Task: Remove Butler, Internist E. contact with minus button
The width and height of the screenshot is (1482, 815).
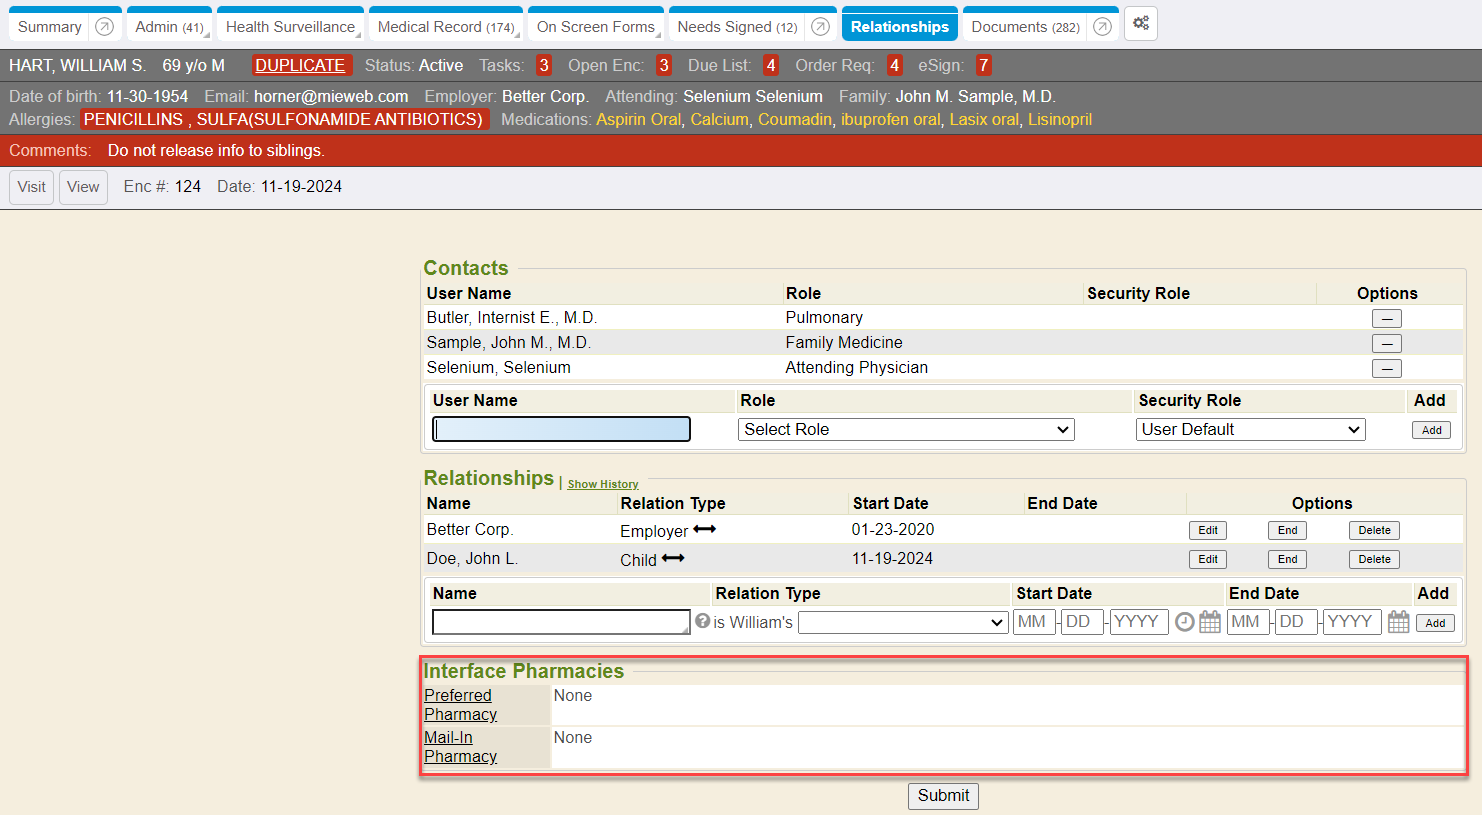Action: 1386,319
